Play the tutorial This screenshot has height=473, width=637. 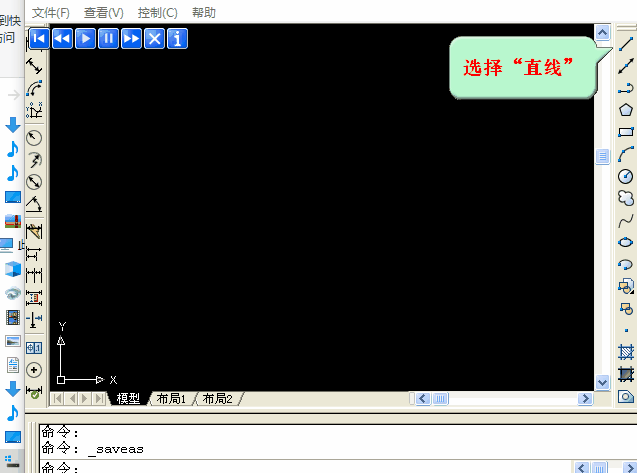pos(85,39)
